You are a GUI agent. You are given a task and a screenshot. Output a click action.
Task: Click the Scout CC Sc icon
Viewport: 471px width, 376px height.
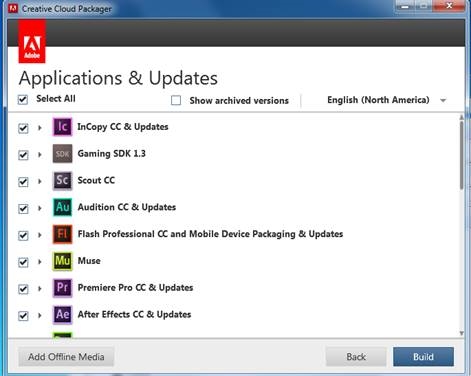62,180
